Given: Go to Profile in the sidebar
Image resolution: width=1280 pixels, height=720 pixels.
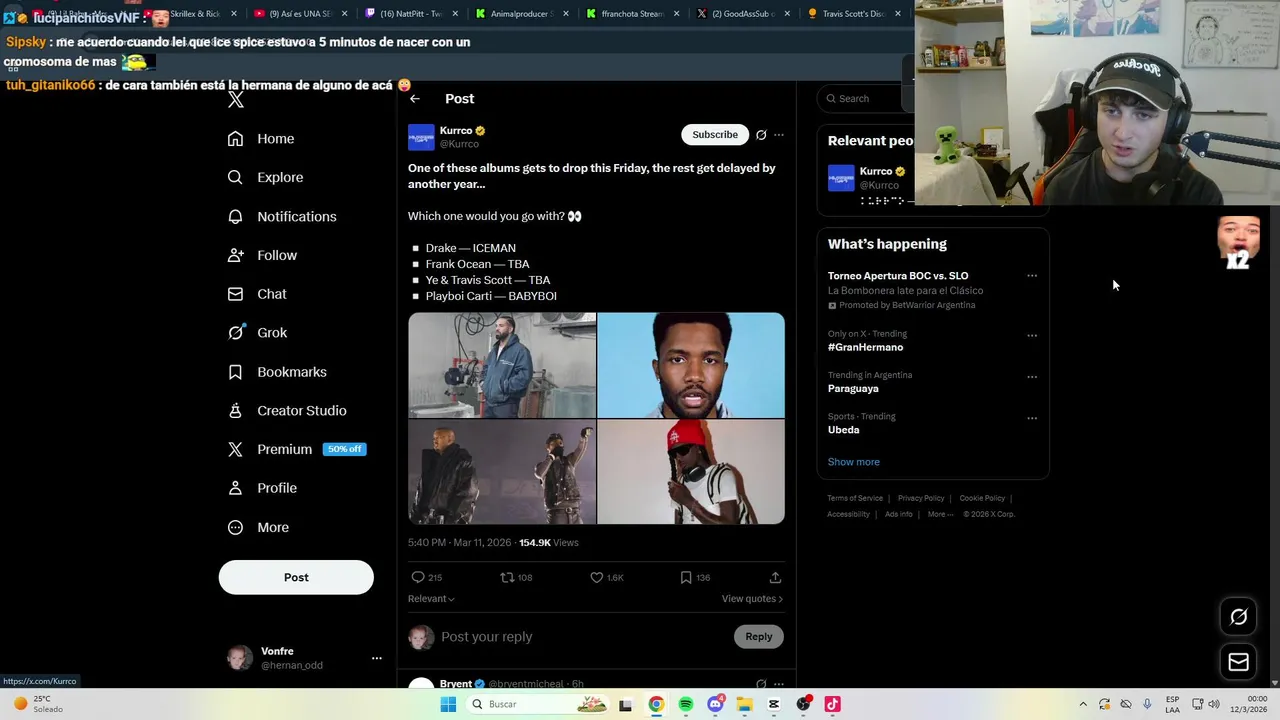Looking at the screenshot, I should coord(262,488).
